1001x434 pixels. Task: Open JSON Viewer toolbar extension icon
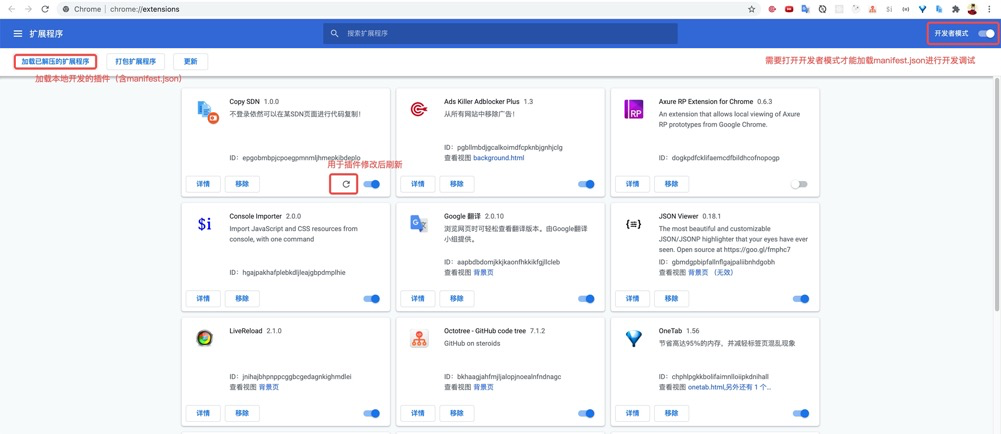[x=905, y=9]
